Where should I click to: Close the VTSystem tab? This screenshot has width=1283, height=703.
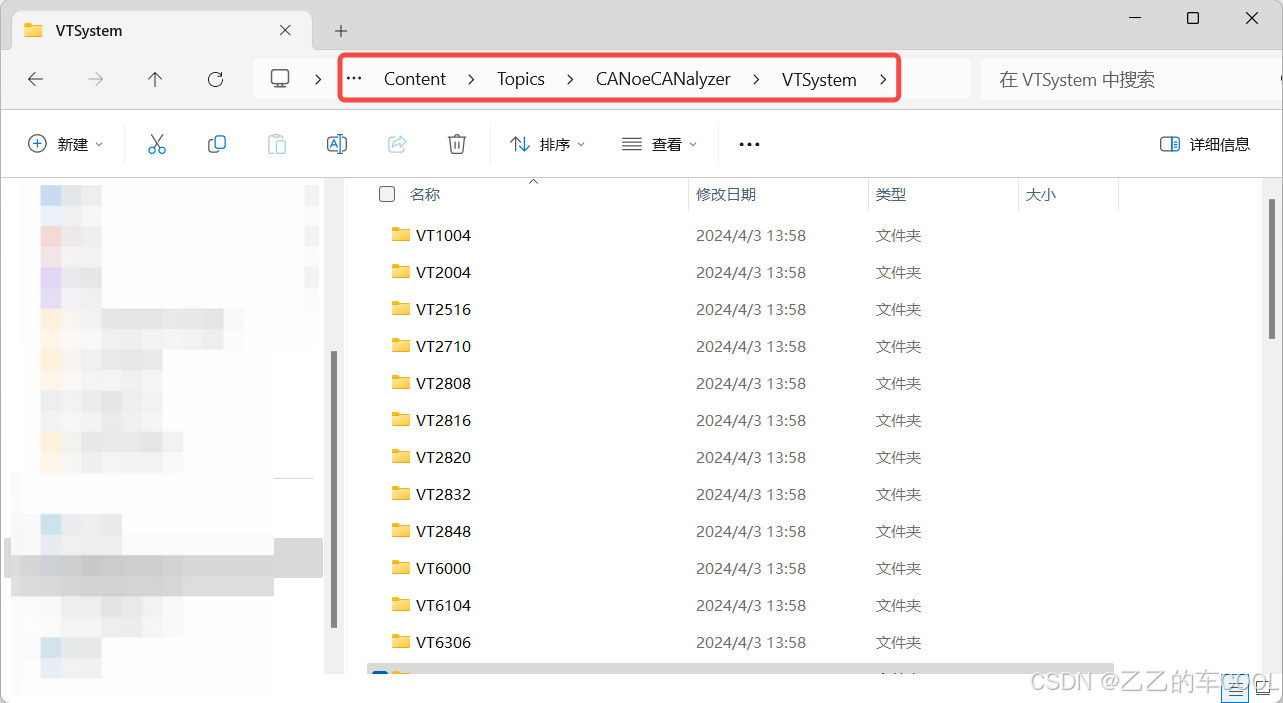point(285,30)
